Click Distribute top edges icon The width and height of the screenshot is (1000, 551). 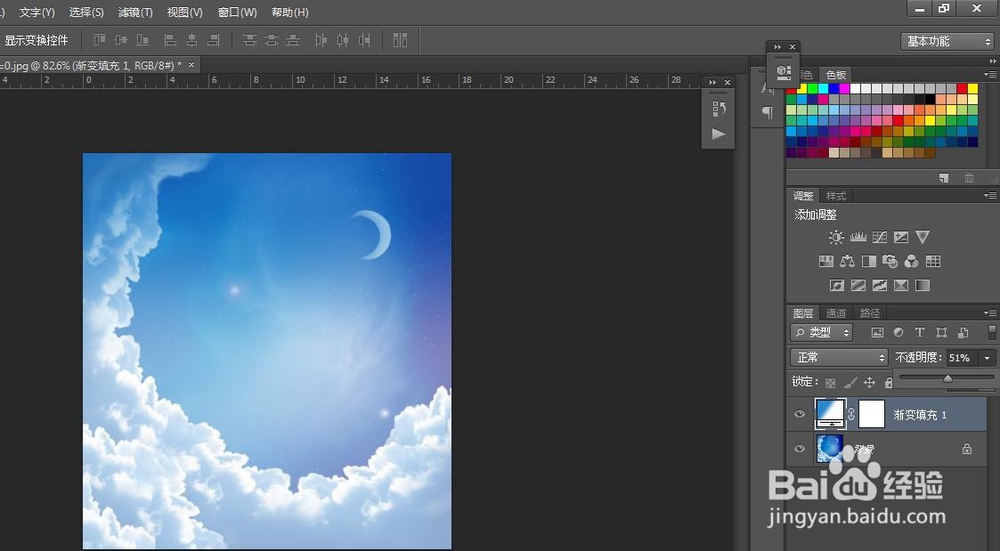click(x=250, y=40)
